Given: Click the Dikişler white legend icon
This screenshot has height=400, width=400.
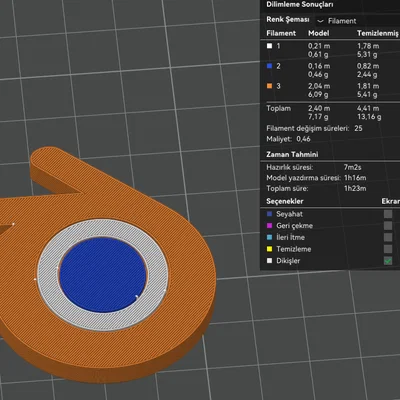Looking at the screenshot, I should (270, 261).
